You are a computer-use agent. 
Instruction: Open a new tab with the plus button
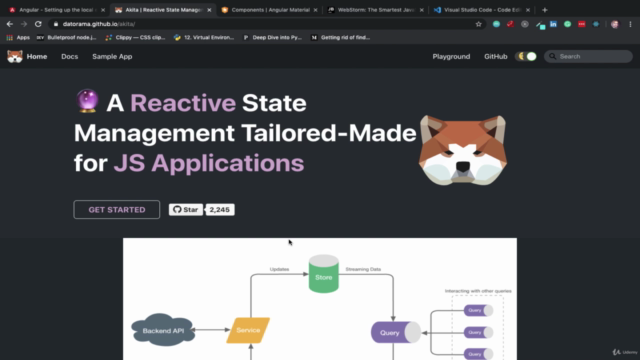point(544,10)
